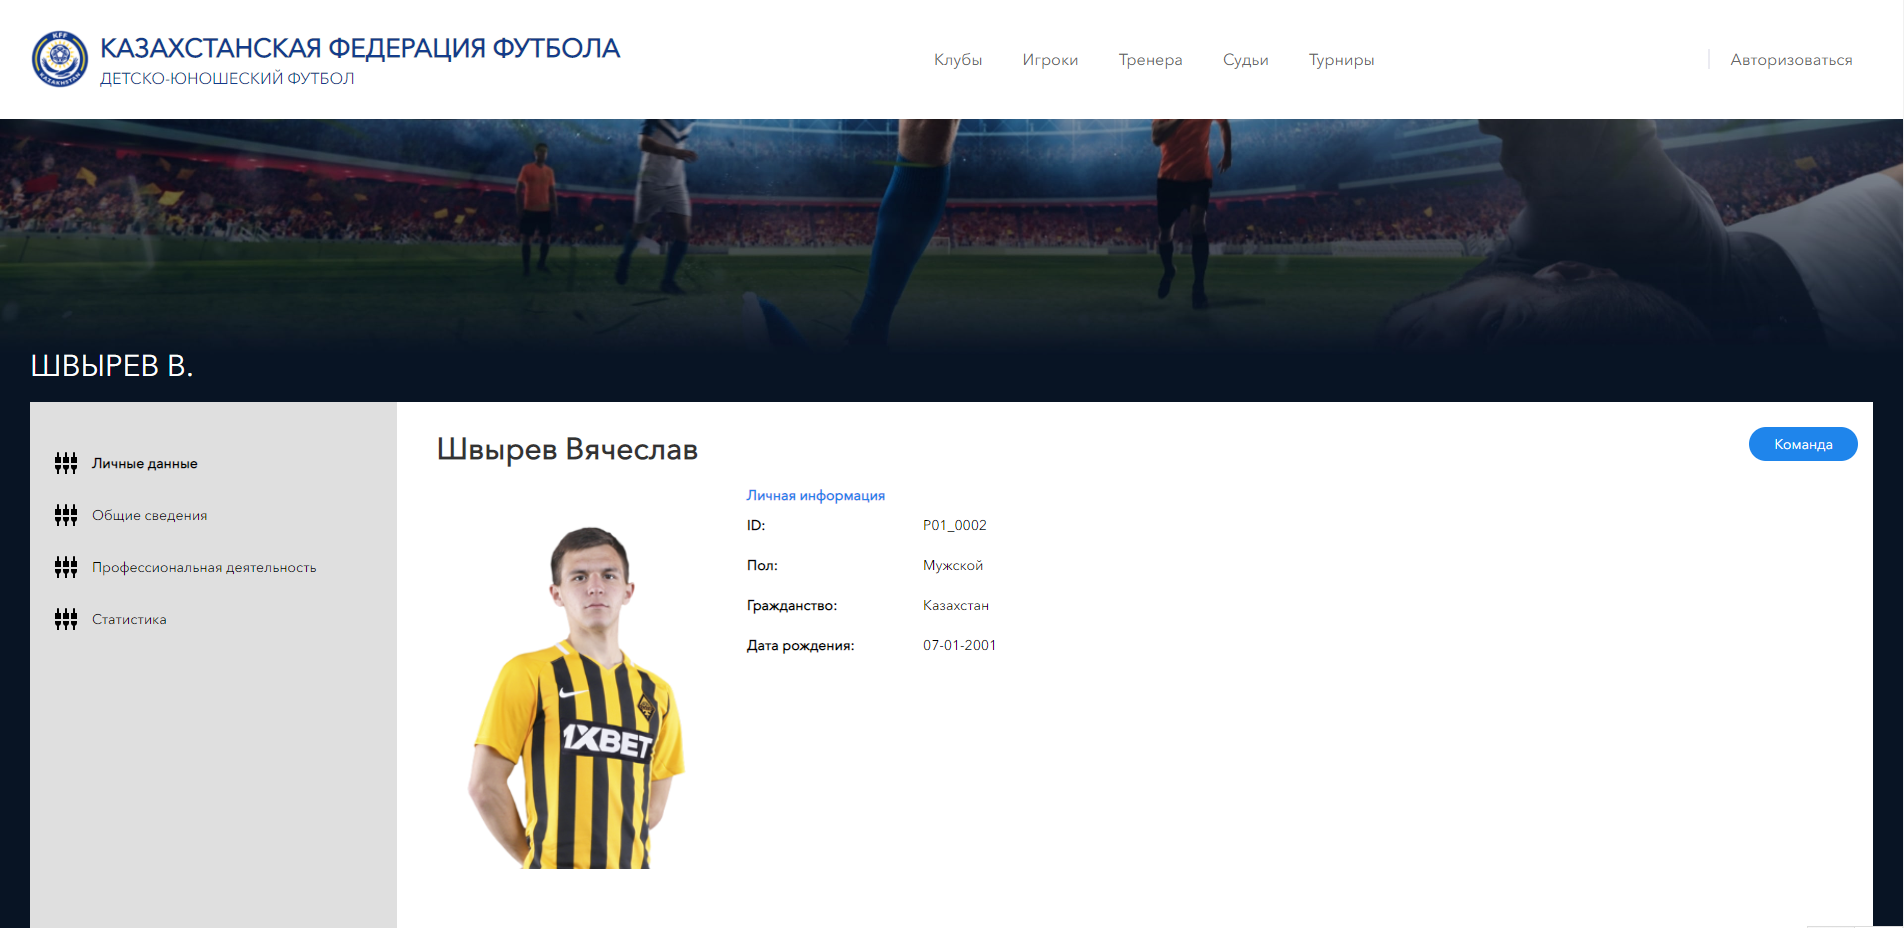Image resolution: width=1904 pixels, height=928 pixels.
Task: Click the citizenship value Казахстан
Action: [956, 605]
